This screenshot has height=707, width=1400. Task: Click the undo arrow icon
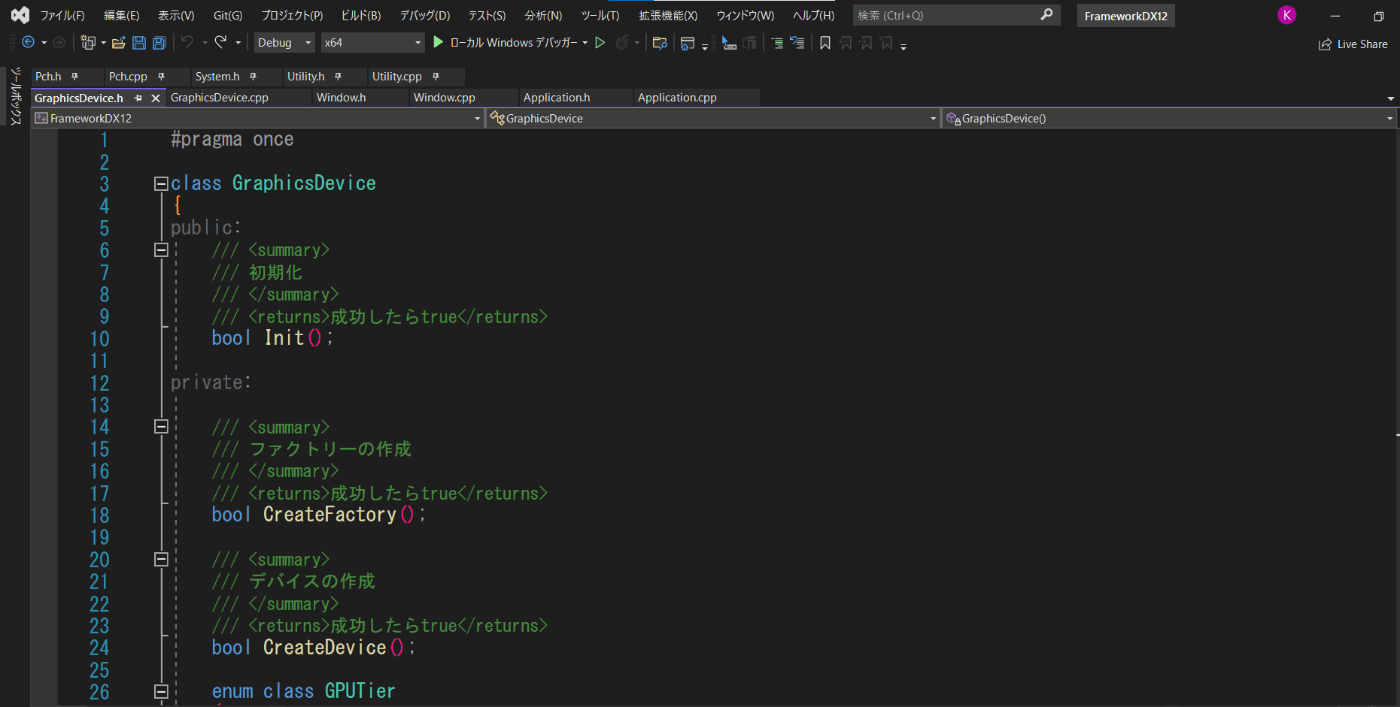(187, 42)
